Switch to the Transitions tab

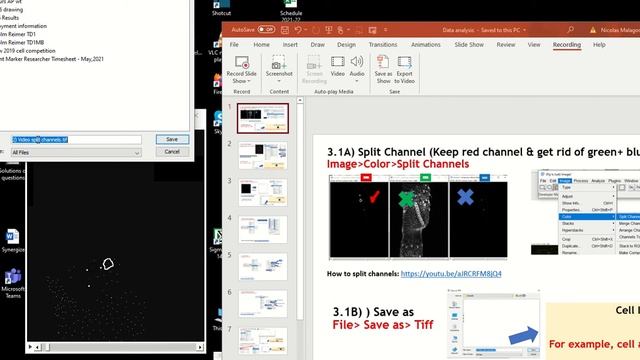tap(382, 44)
